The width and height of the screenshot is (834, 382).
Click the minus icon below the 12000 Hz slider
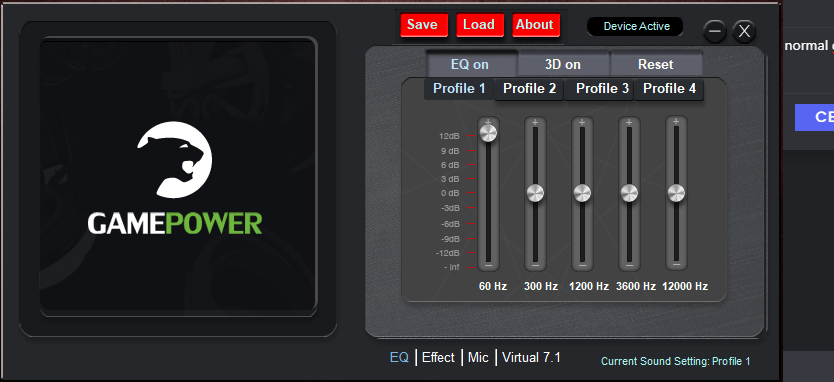[x=677, y=264]
